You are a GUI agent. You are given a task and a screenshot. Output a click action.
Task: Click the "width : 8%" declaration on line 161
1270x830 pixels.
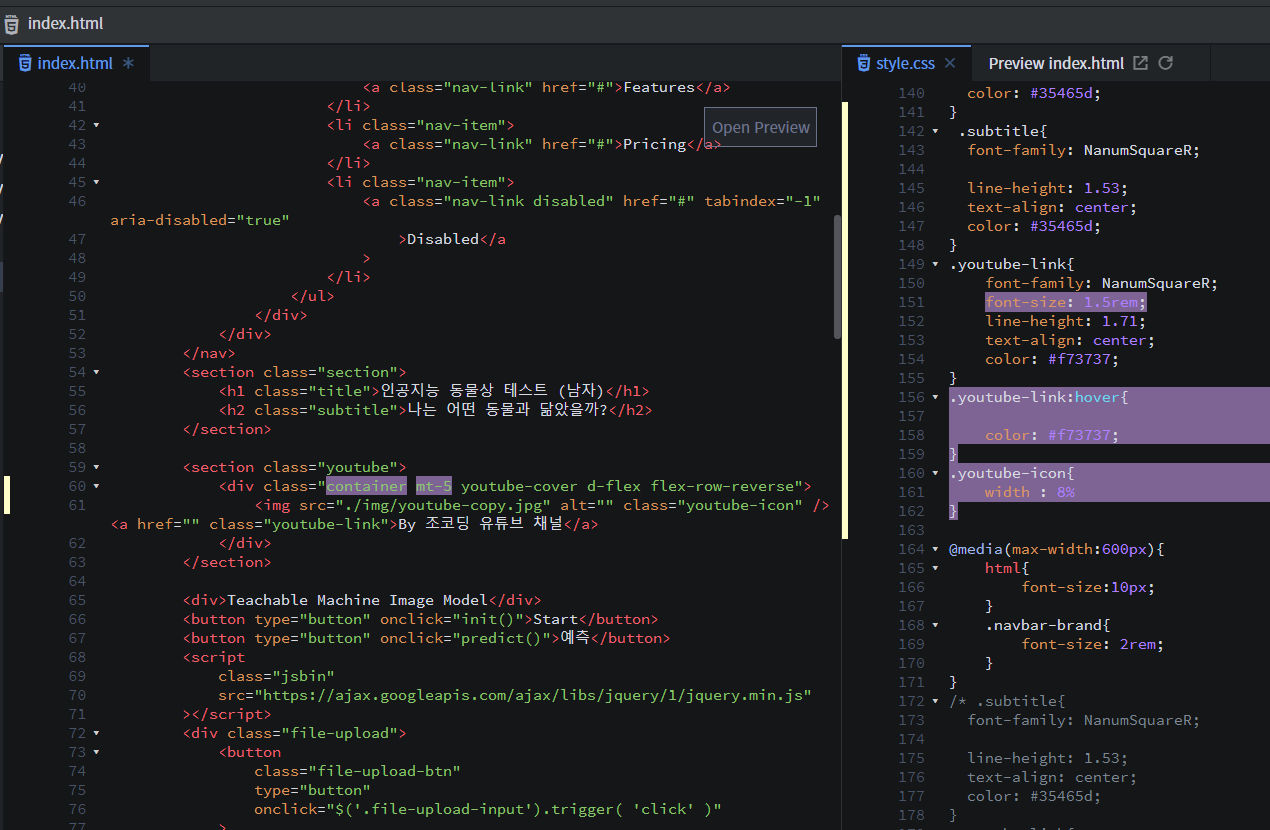[1029, 492]
